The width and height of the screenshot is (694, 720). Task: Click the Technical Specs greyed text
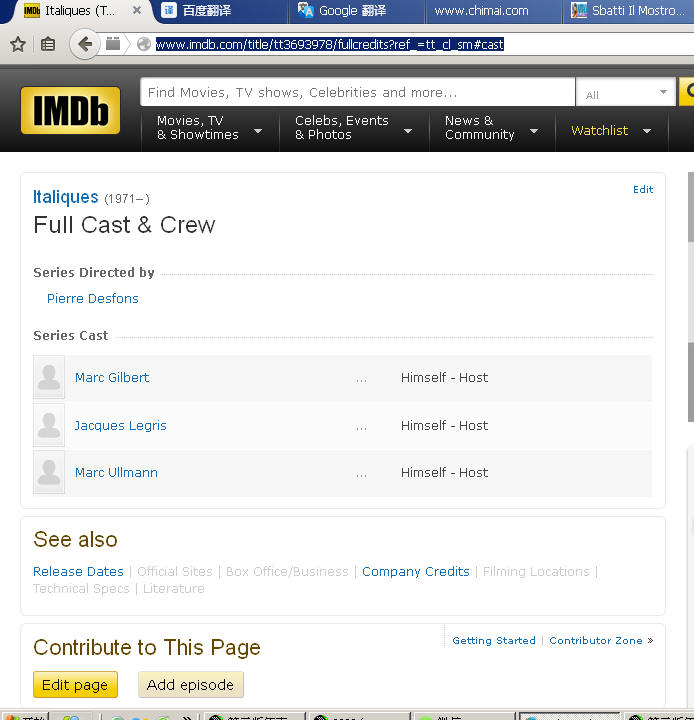[81, 589]
